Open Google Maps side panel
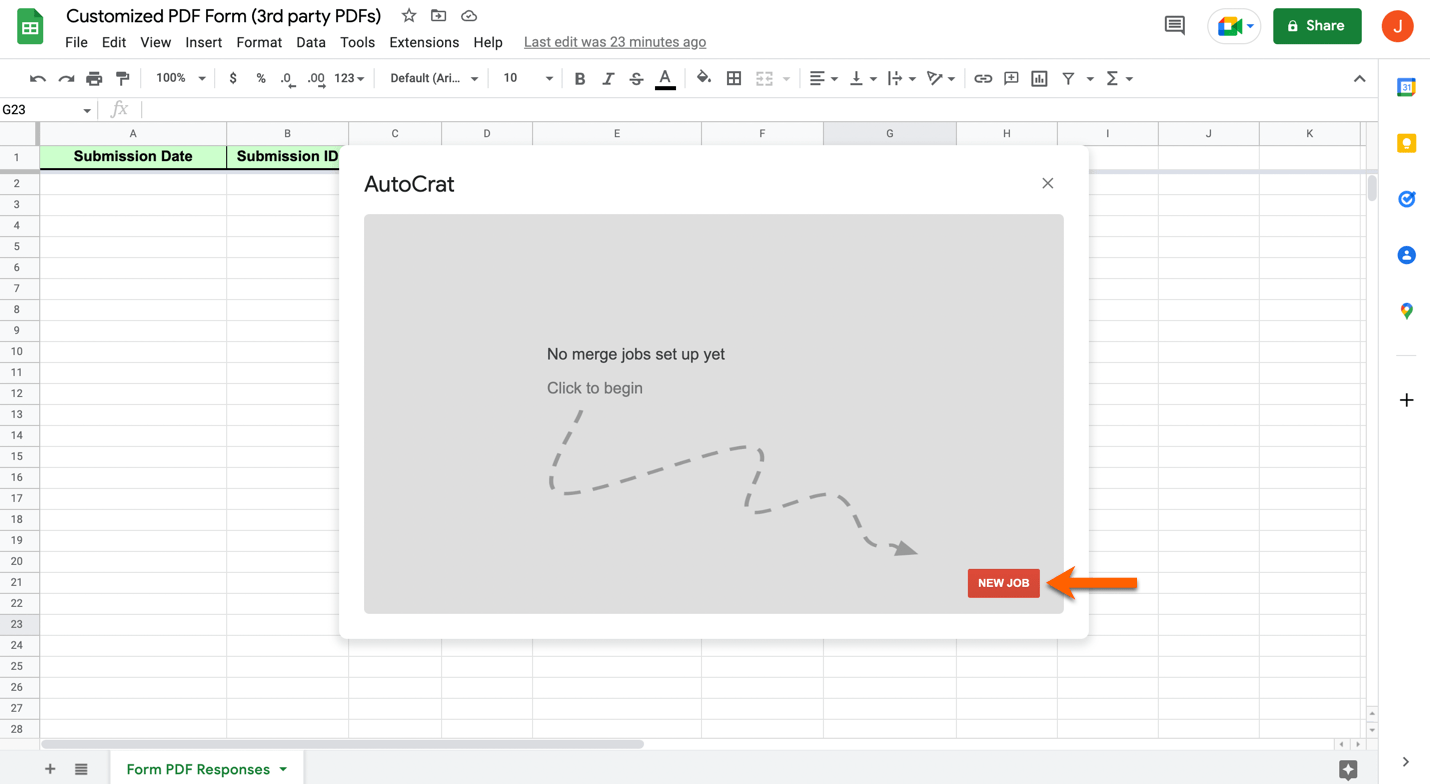1430x784 pixels. pyautogui.click(x=1406, y=311)
